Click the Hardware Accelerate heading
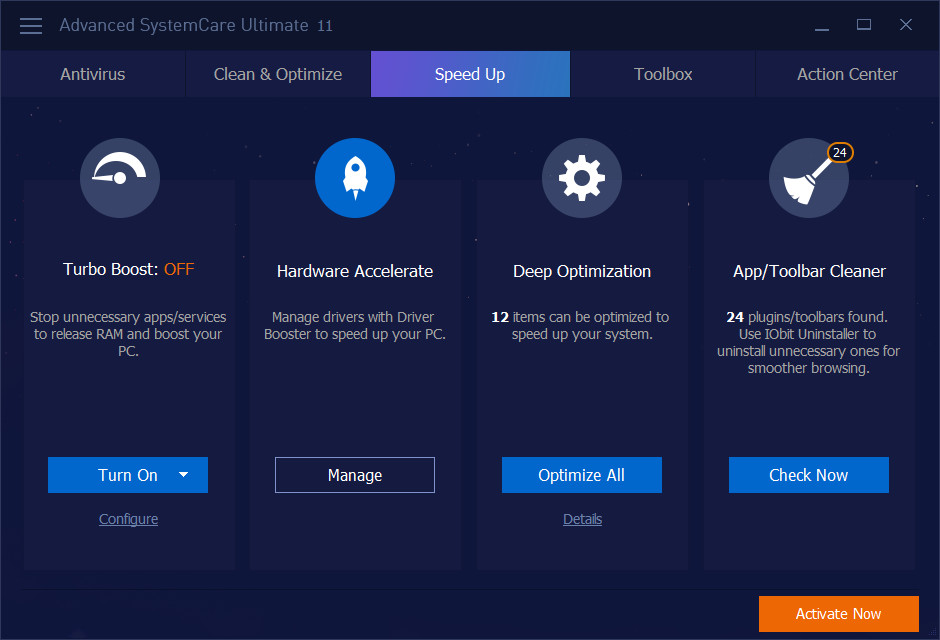940x640 pixels. click(355, 271)
